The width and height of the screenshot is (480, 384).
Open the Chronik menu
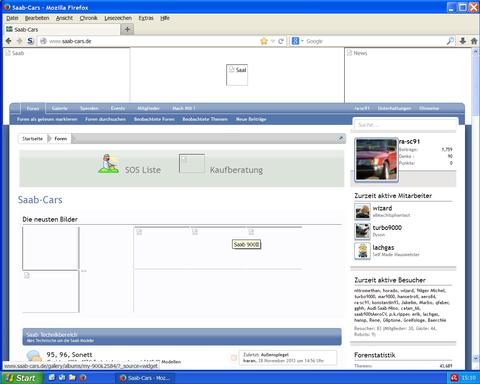(x=89, y=18)
